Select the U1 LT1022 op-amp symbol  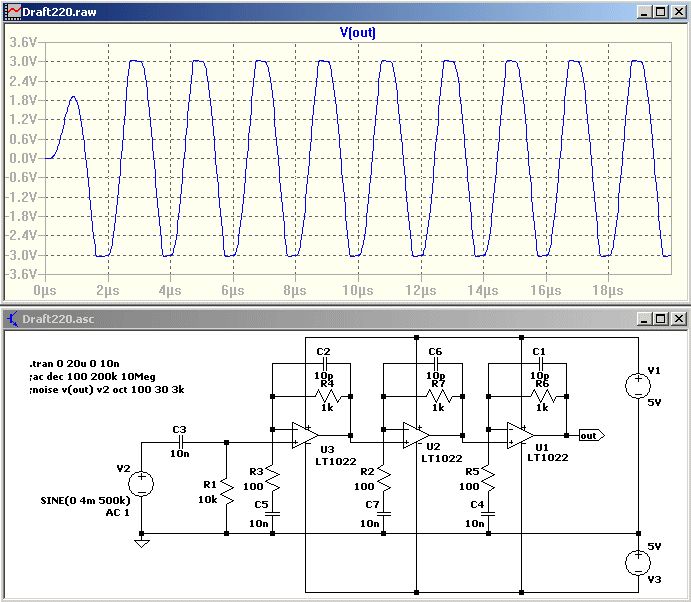coord(520,435)
